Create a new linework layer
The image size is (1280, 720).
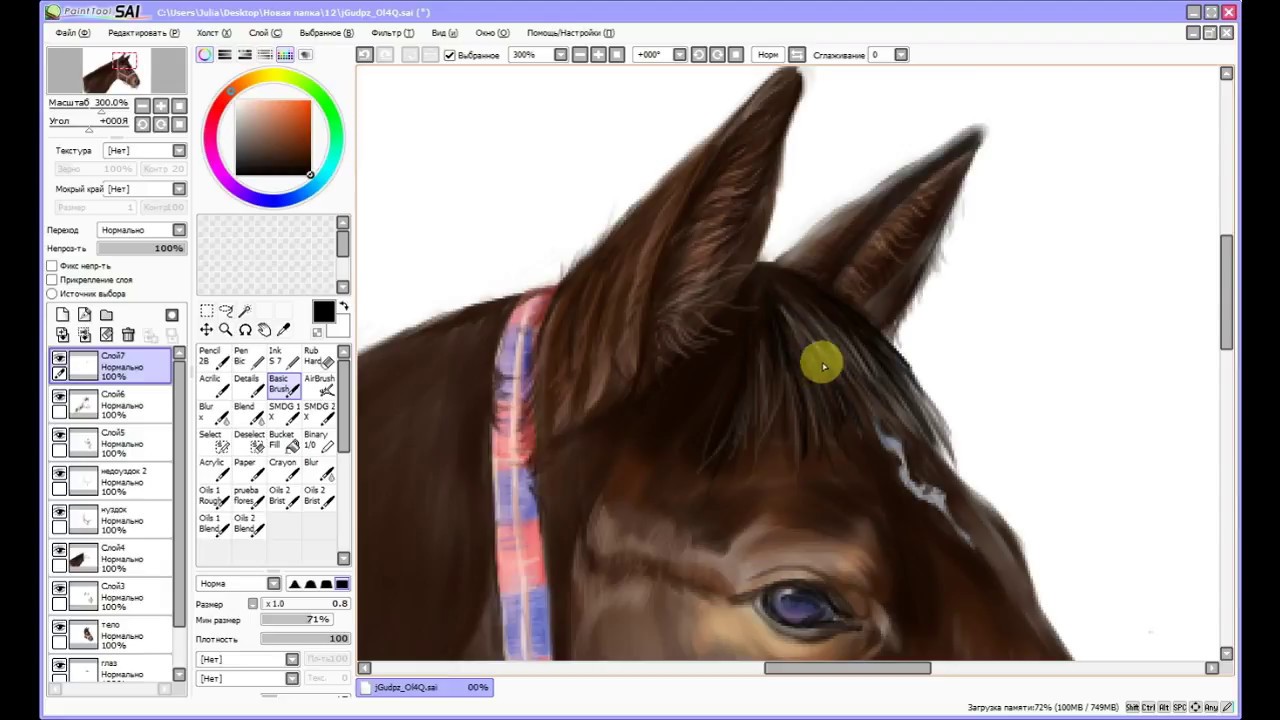[84, 315]
